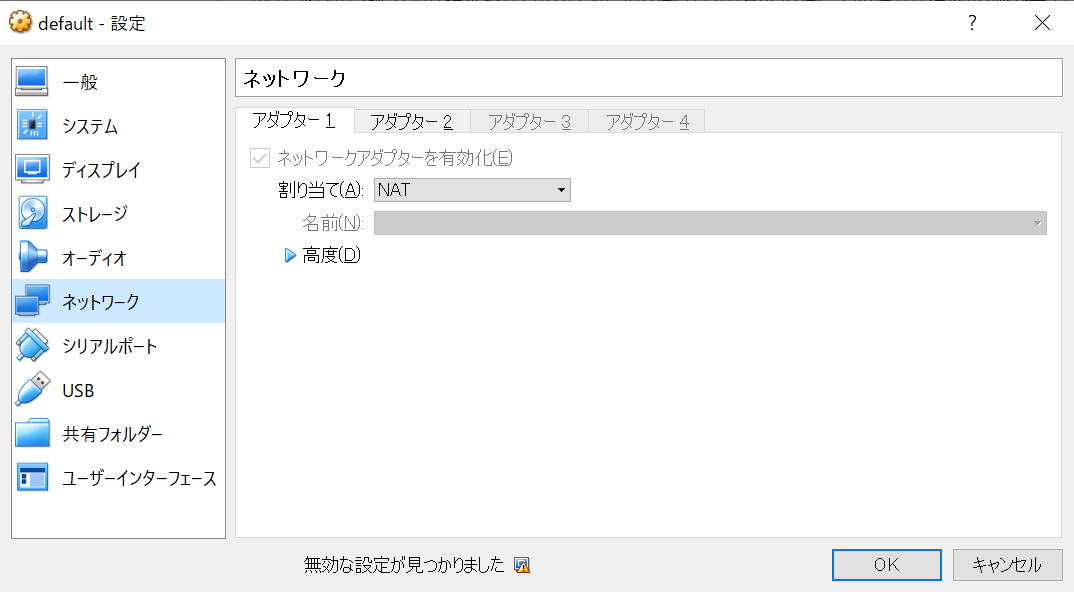The image size is (1074, 592).
Task: Open the ディスプレイ monitor icon
Action: (32, 170)
